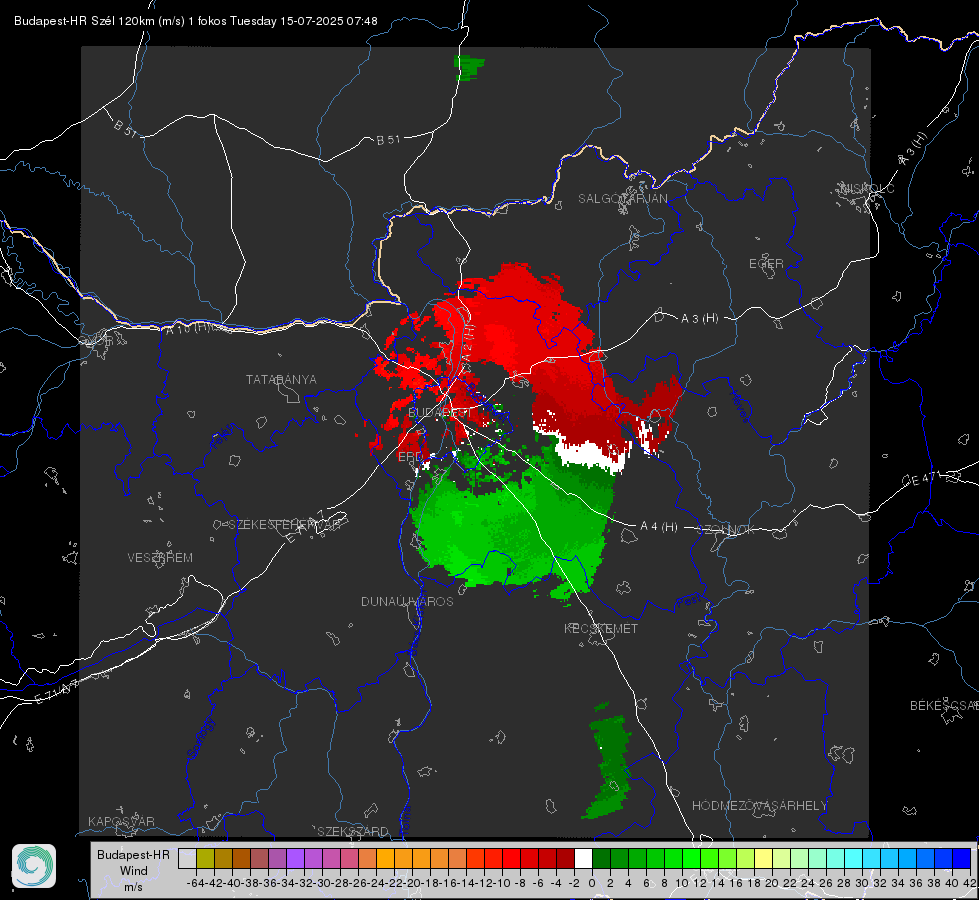This screenshot has width=979, height=900.
Task: Click the SZEKSZÁRD city label
Action: (353, 831)
